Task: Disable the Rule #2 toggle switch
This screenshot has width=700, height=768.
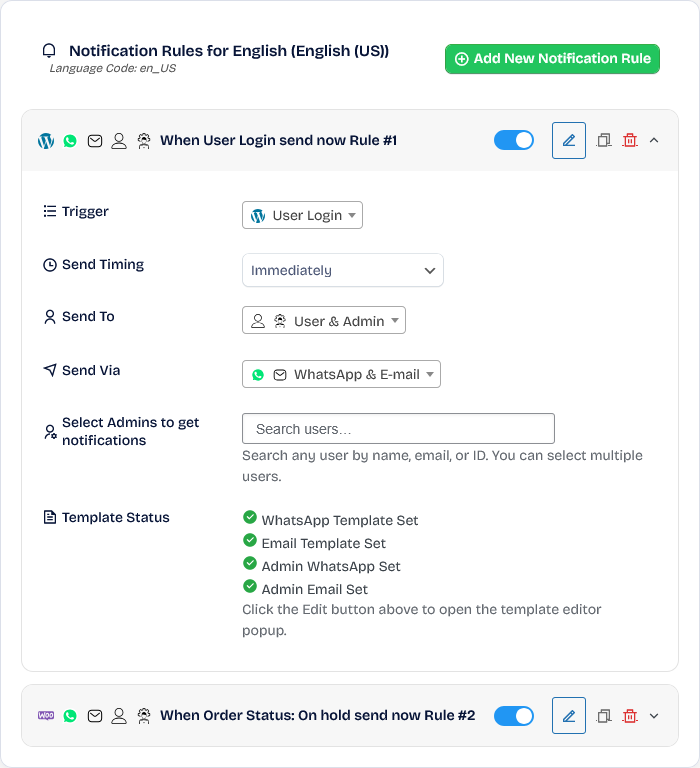Action: [x=514, y=716]
